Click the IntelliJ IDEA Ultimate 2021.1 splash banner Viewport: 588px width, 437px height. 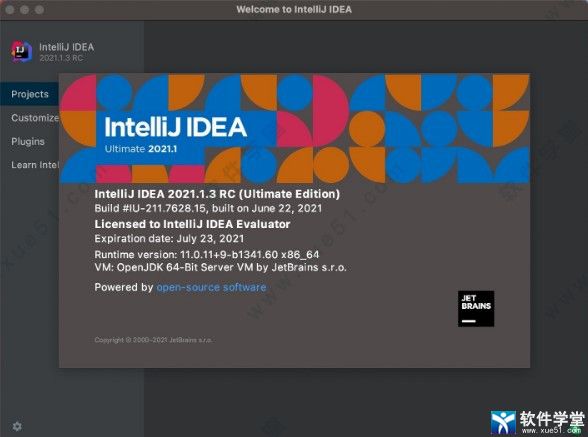coord(294,128)
